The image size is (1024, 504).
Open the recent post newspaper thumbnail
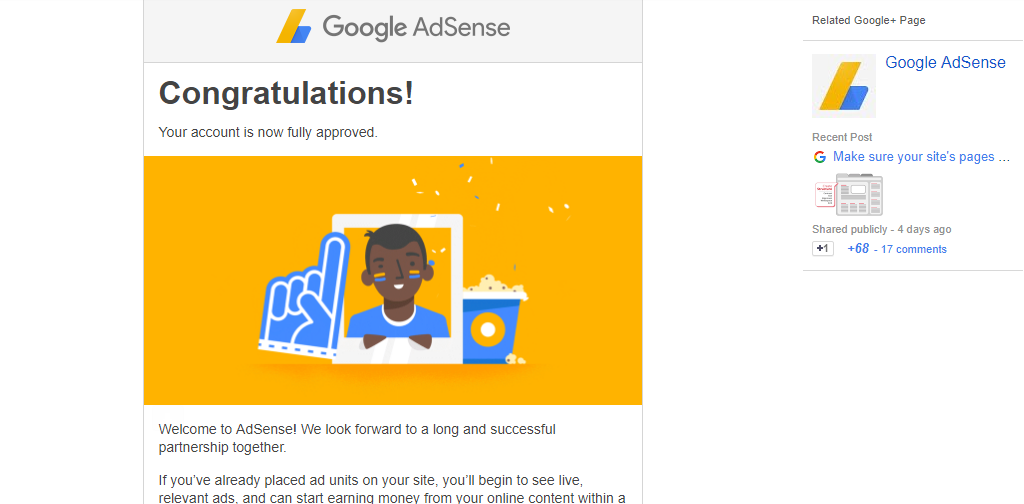click(858, 194)
